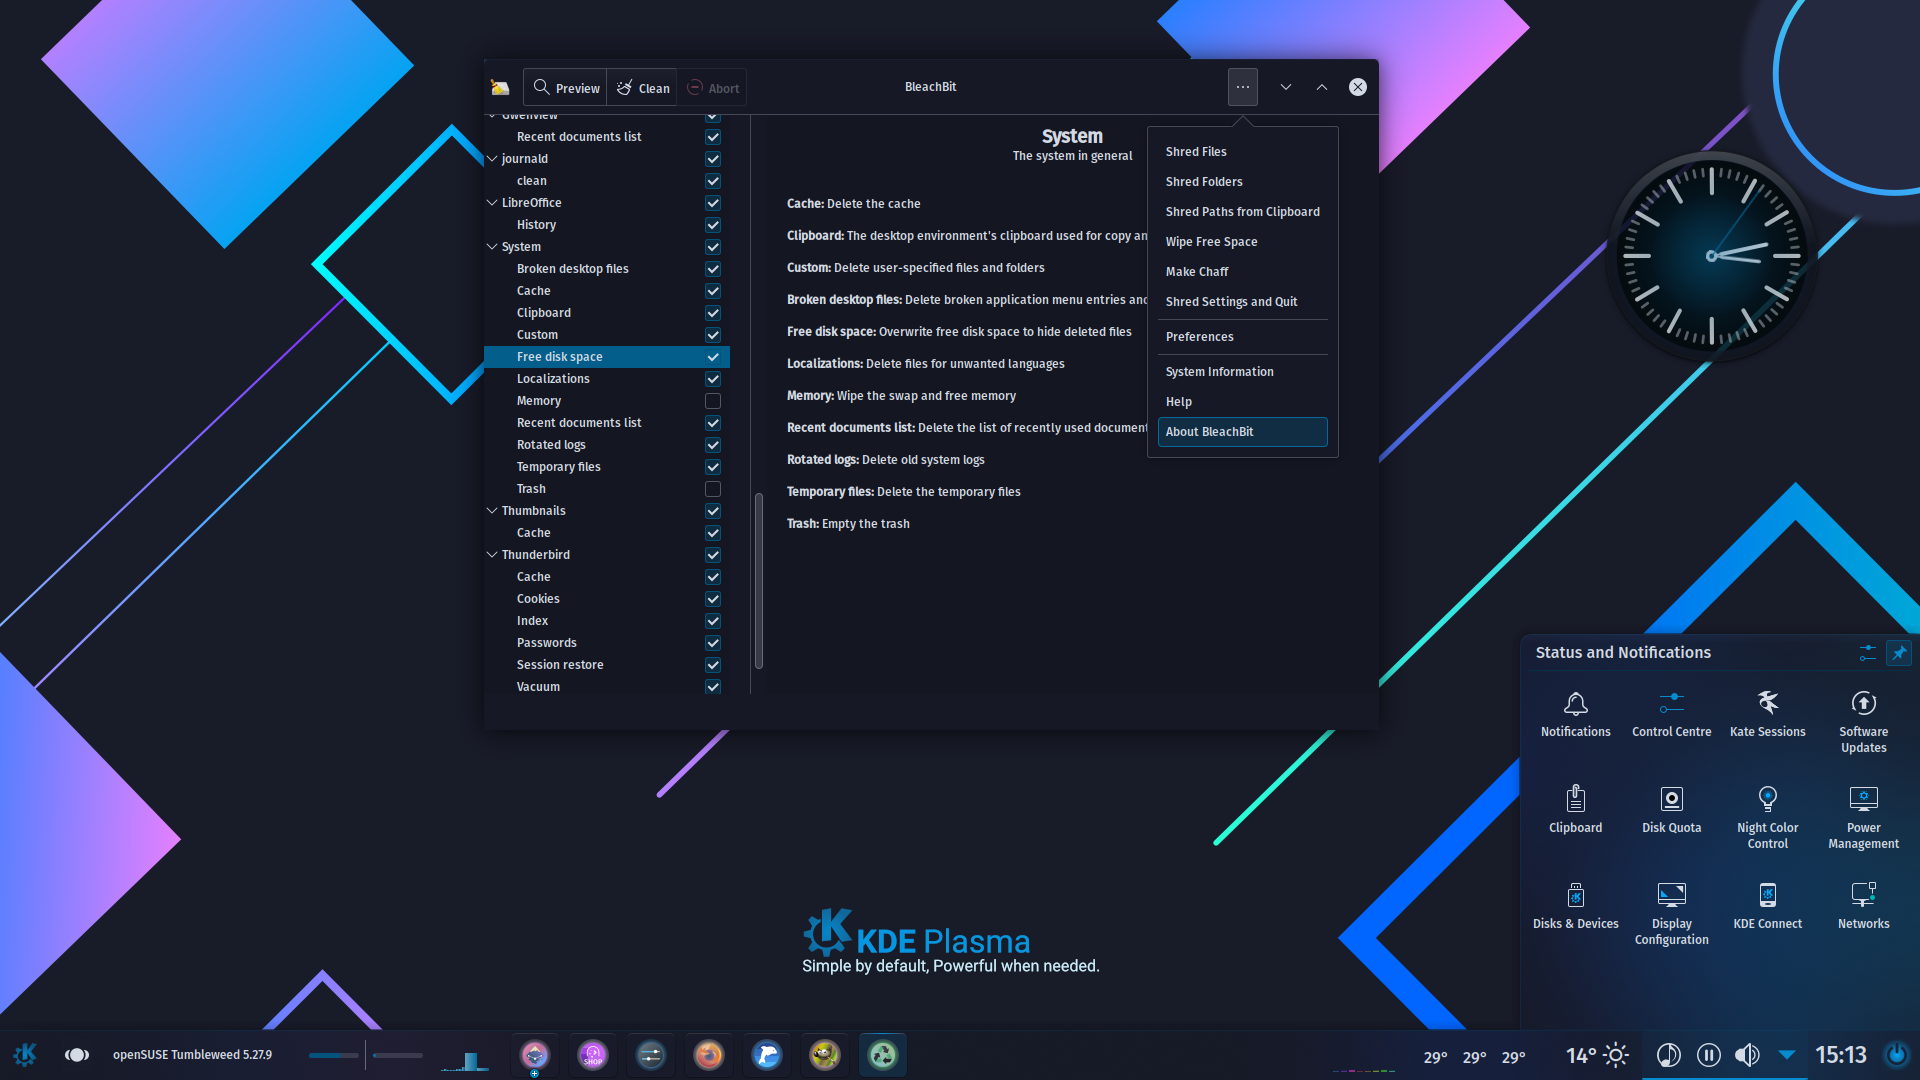Open the weather widget showing 14°
Viewport: 1920px width, 1080px height.
pos(1597,1055)
